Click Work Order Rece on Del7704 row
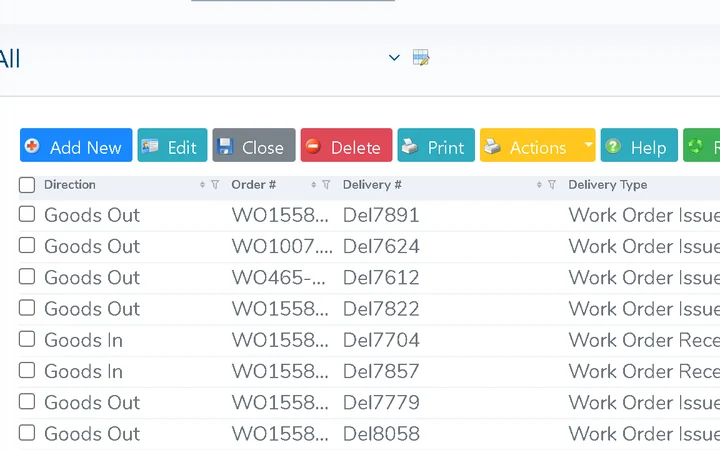 tap(644, 340)
